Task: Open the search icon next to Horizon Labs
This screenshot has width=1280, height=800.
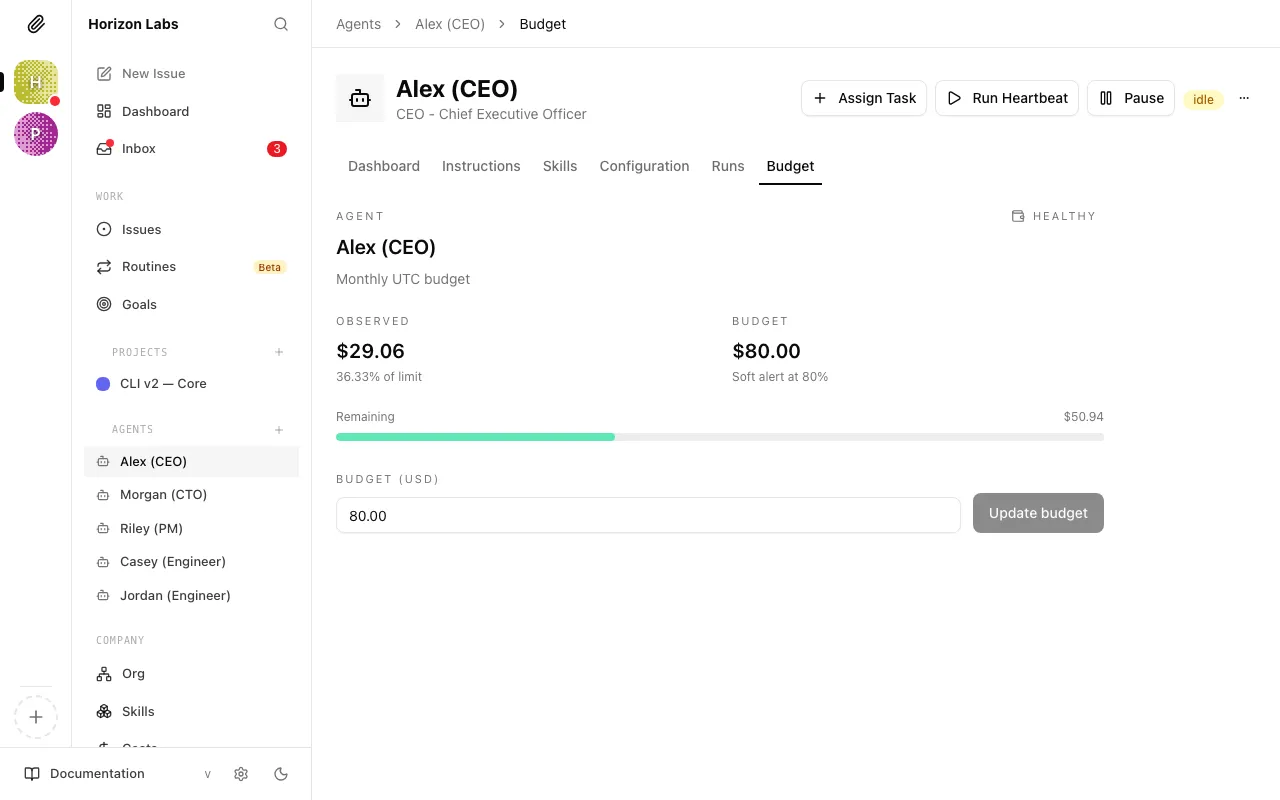Action: [x=281, y=24]
